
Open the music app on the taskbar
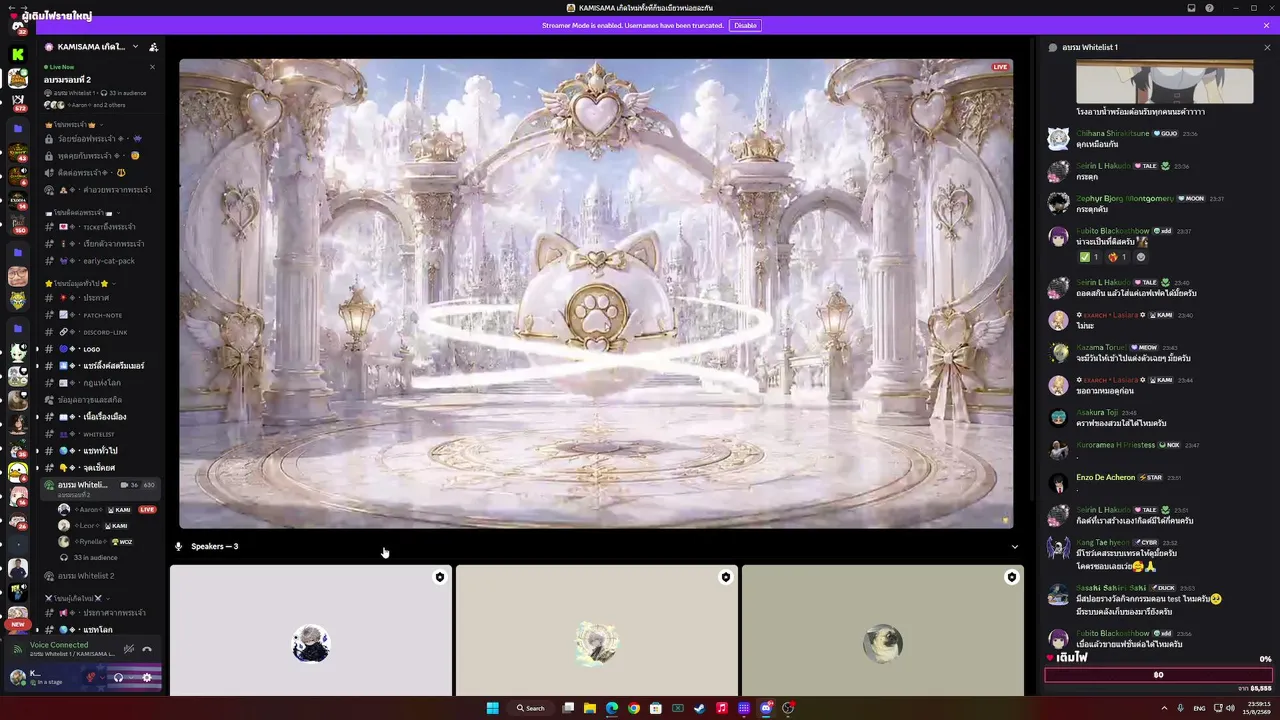coord(722,708)
